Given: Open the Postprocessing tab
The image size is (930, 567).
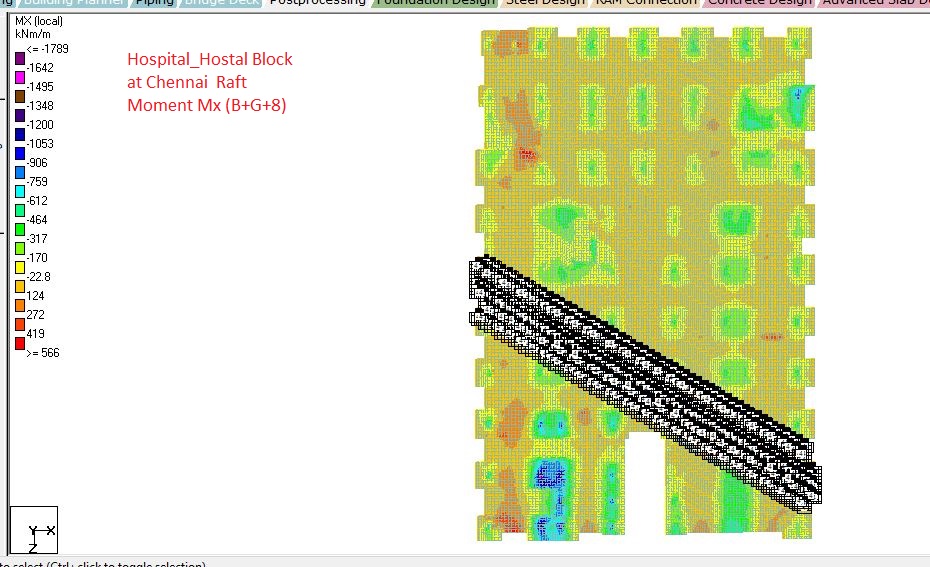Looking at the screenshot, I should (x=318, y=3).
